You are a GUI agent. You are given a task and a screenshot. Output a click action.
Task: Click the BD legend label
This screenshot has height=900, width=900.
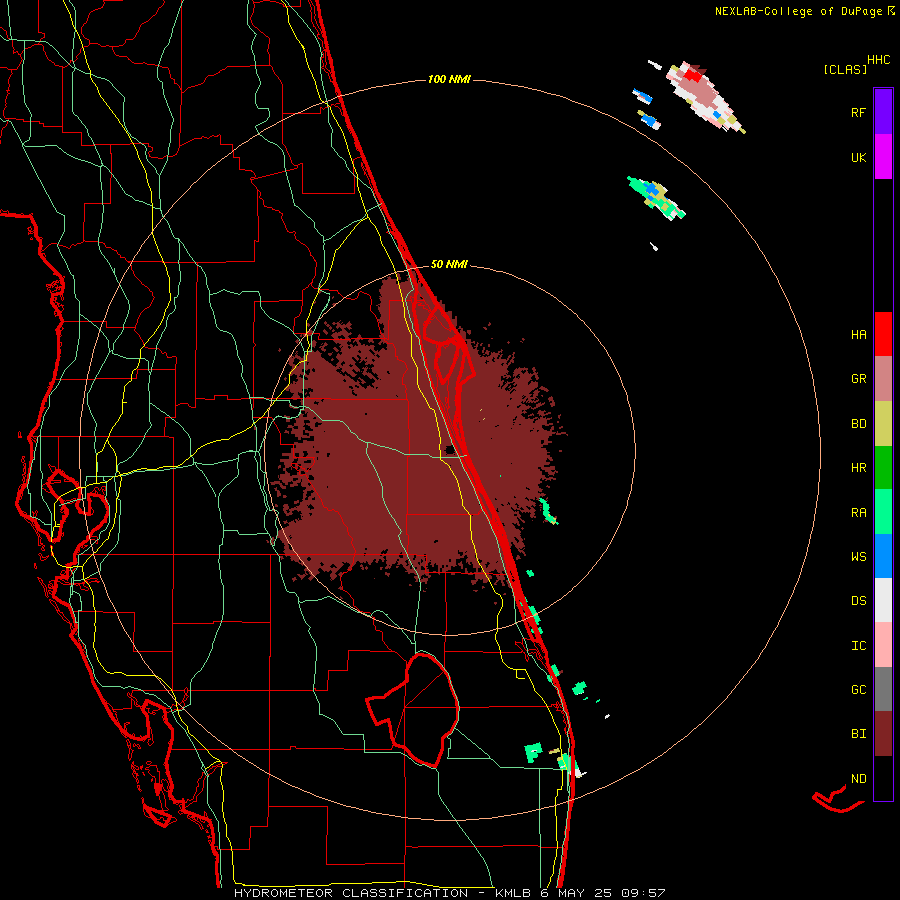coord(858,424)
